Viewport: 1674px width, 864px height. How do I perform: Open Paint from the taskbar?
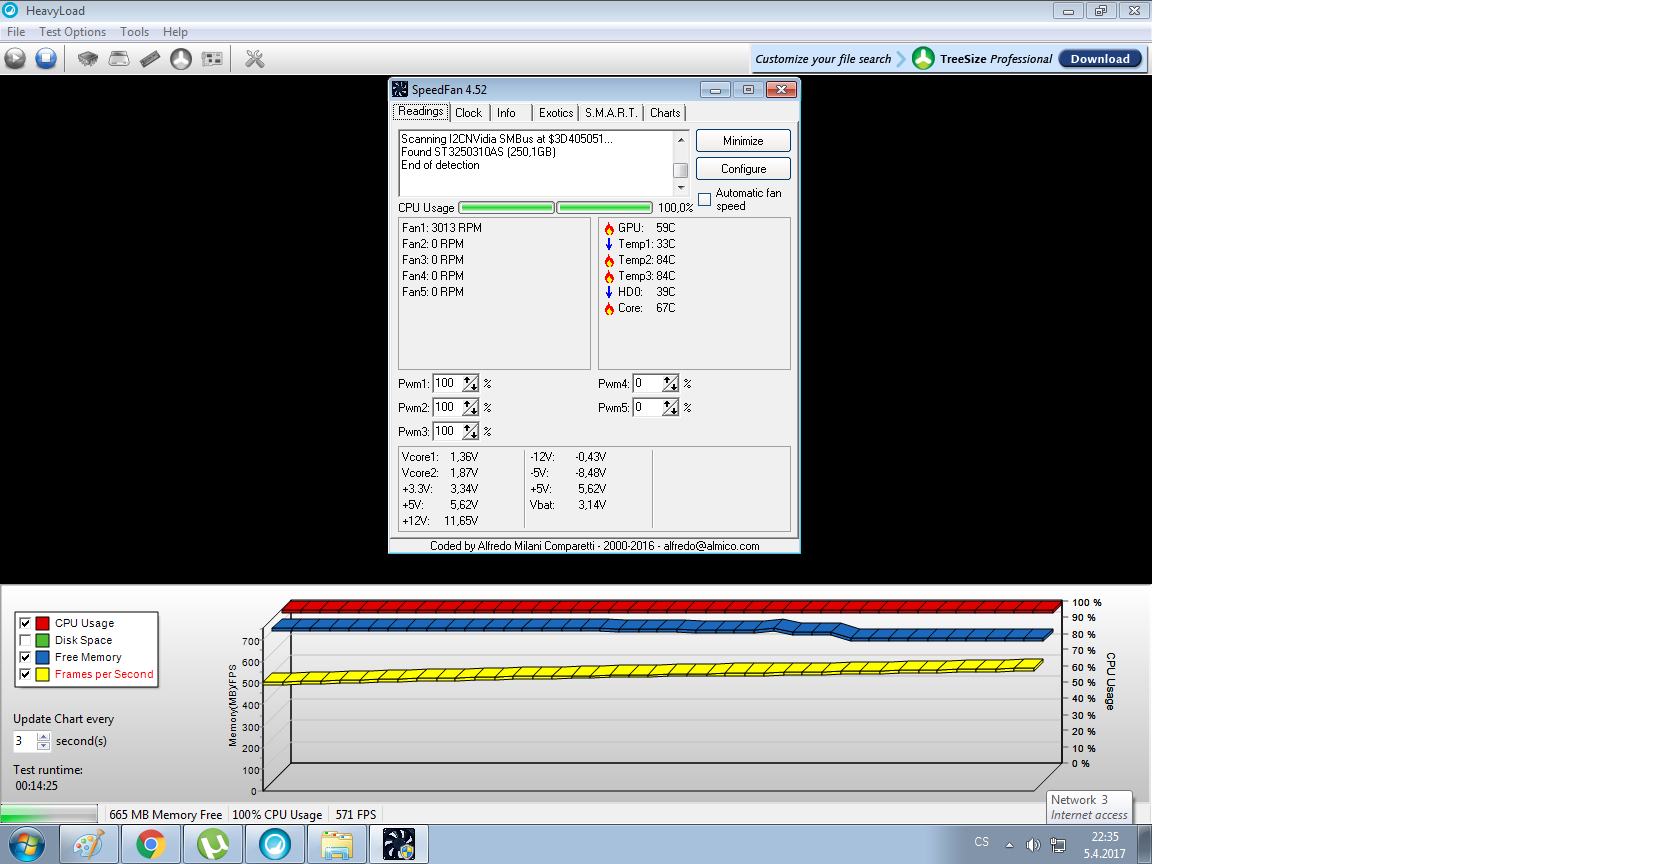[x=89, y=845]
